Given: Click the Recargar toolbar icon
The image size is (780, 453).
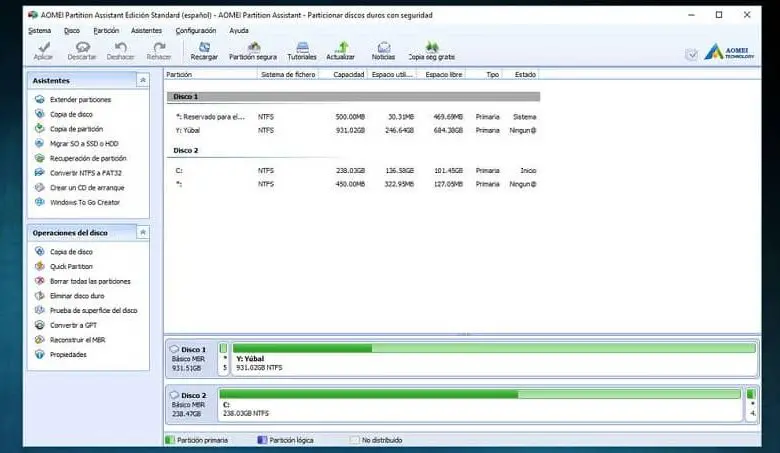Looking at the screenshot, I should pyautogui.click(x=204, y=51).
